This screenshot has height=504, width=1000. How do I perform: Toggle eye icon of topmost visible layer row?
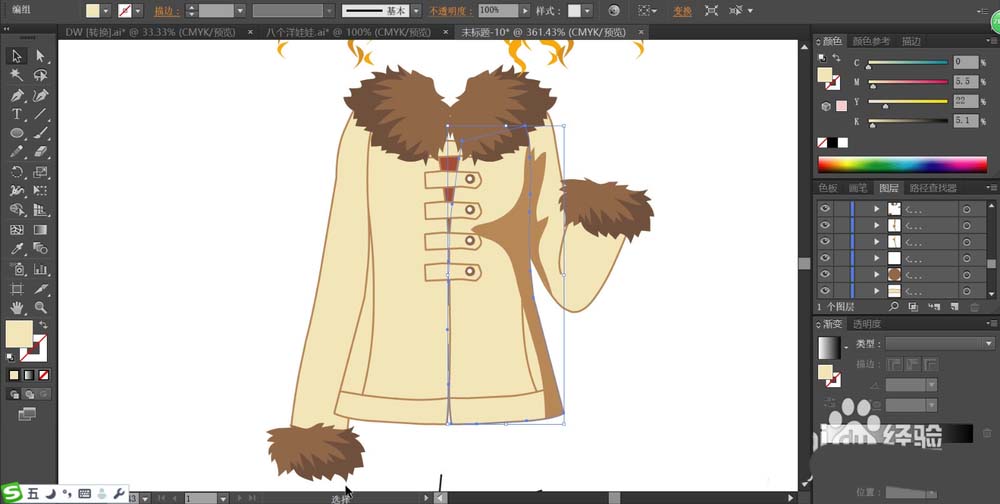825,209
